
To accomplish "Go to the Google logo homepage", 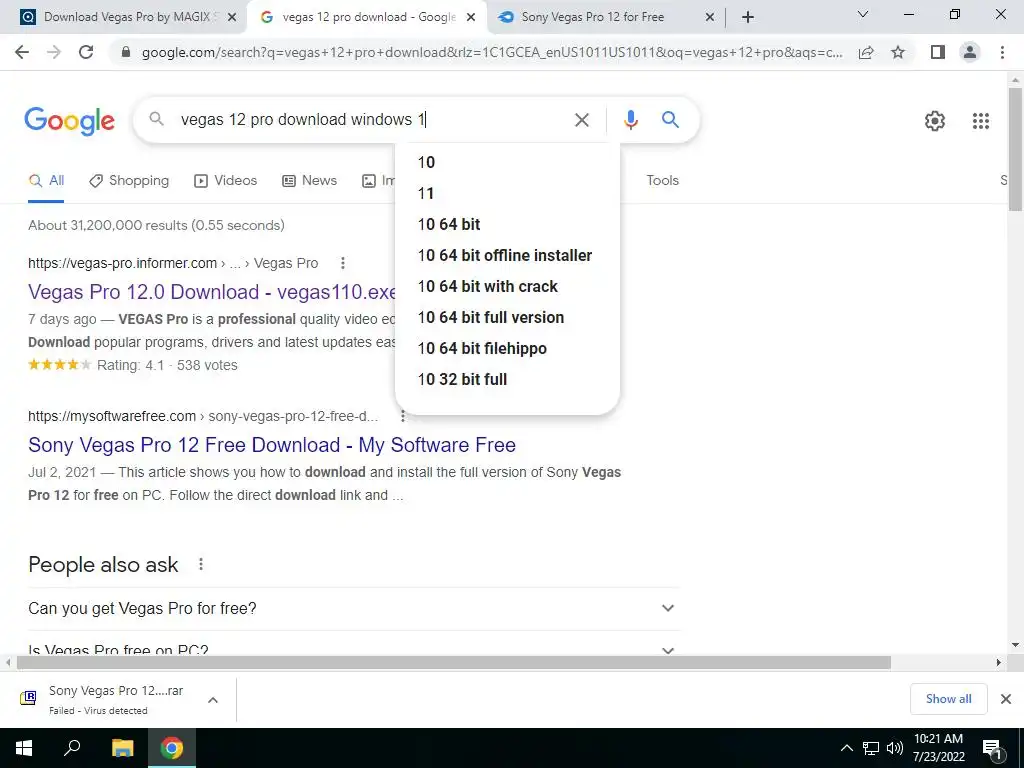I will (69, 121).
